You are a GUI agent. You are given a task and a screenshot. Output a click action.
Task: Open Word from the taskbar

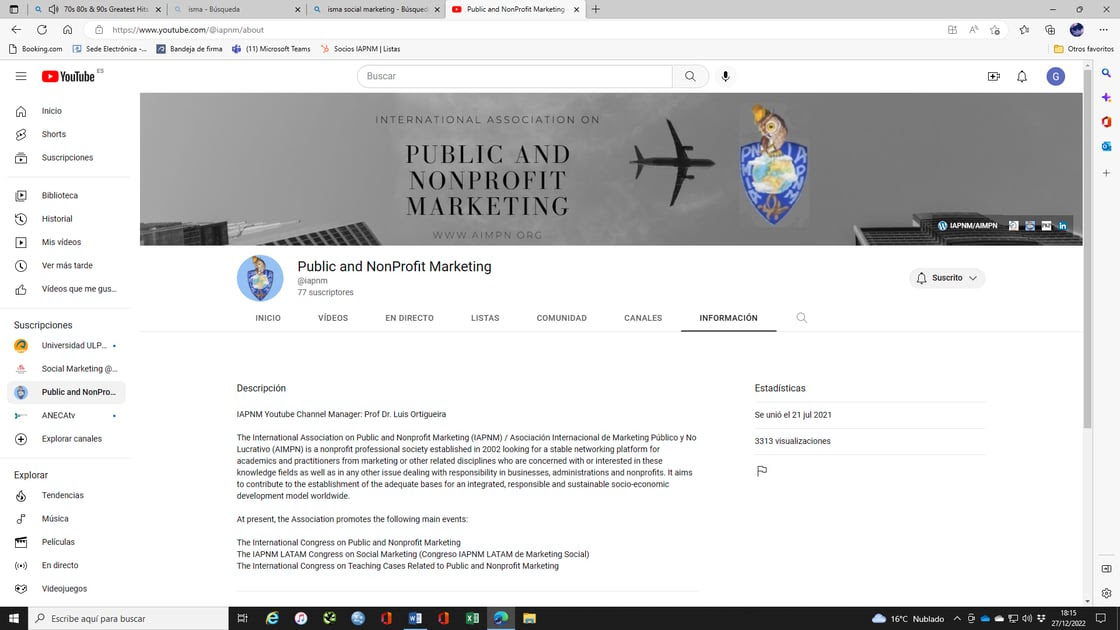point(415,619)
